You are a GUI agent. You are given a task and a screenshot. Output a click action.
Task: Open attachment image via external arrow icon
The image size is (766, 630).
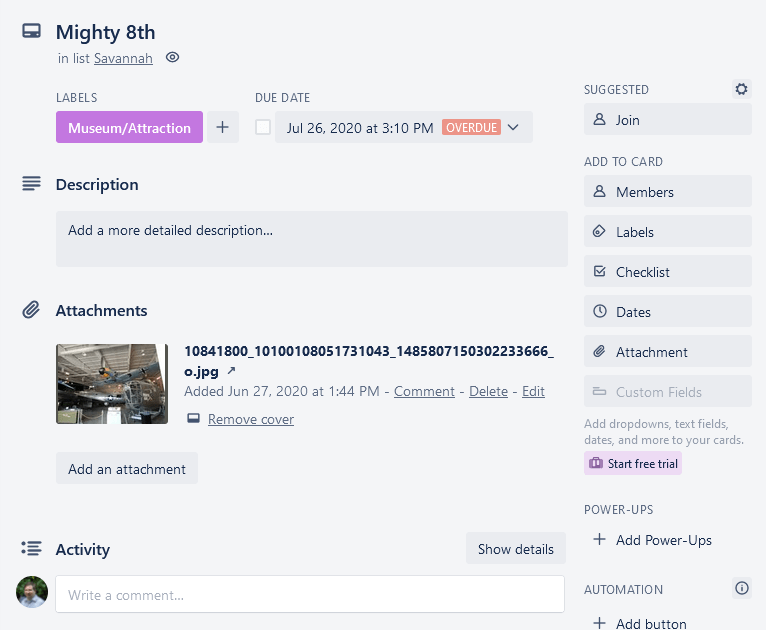[232, 371]
